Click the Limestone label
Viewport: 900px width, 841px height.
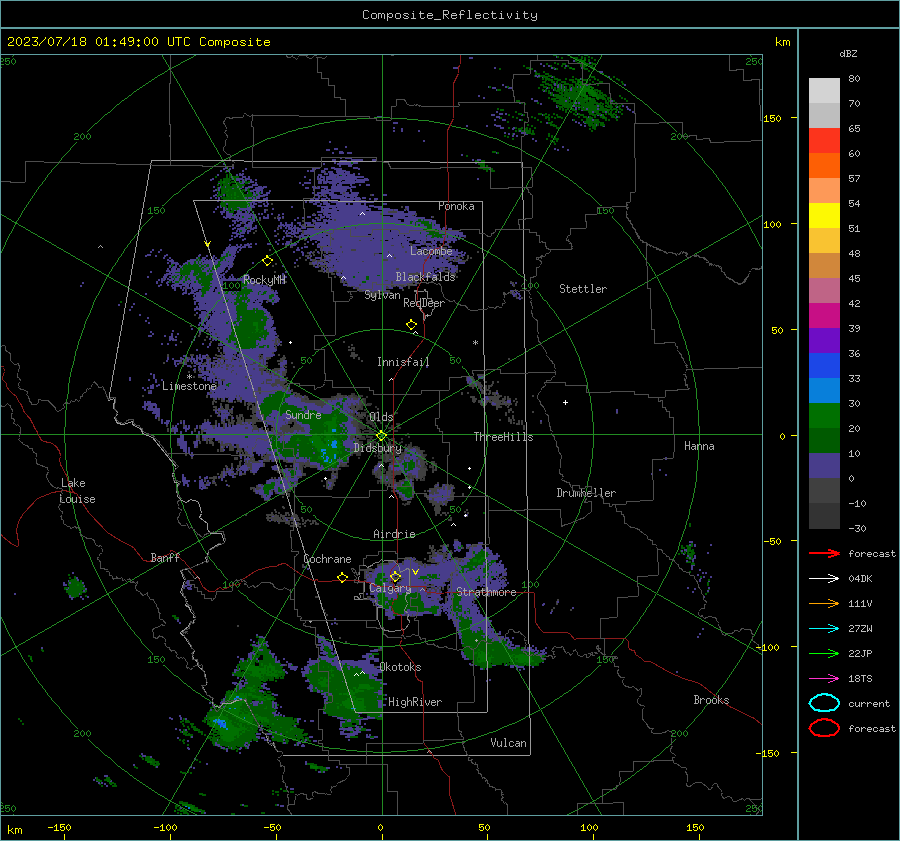tap(189, 386)
